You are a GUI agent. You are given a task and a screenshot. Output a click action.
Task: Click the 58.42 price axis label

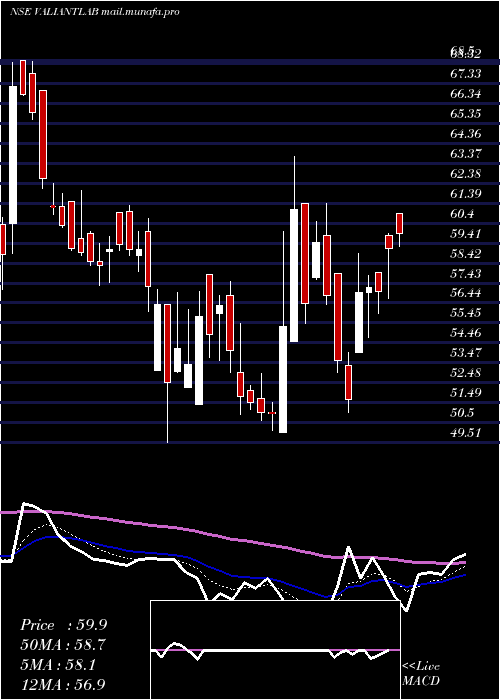pos(466,253)
